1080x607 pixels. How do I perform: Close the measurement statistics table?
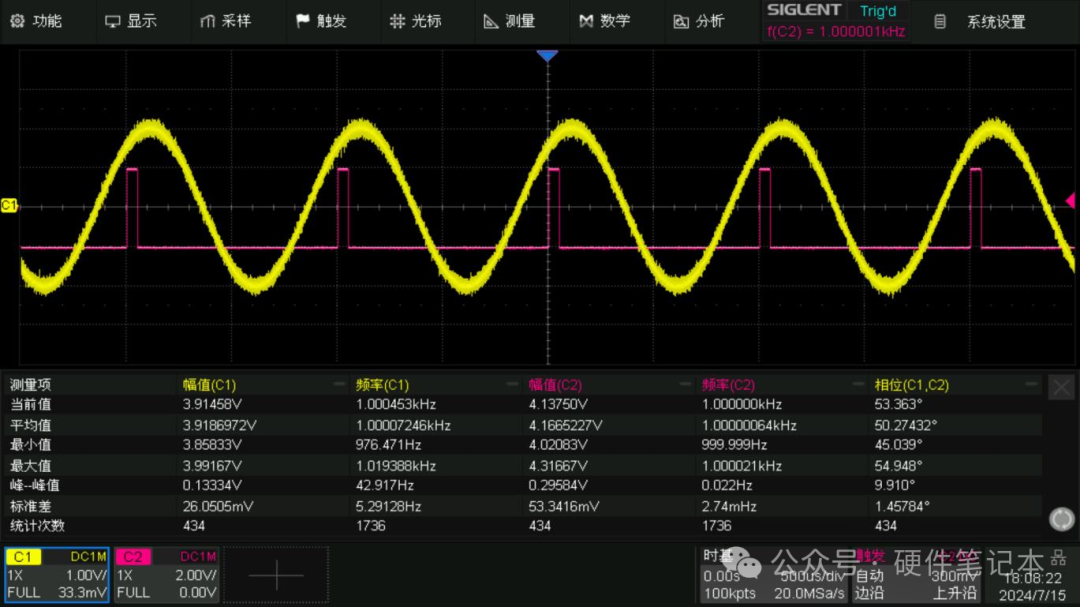1061,387
